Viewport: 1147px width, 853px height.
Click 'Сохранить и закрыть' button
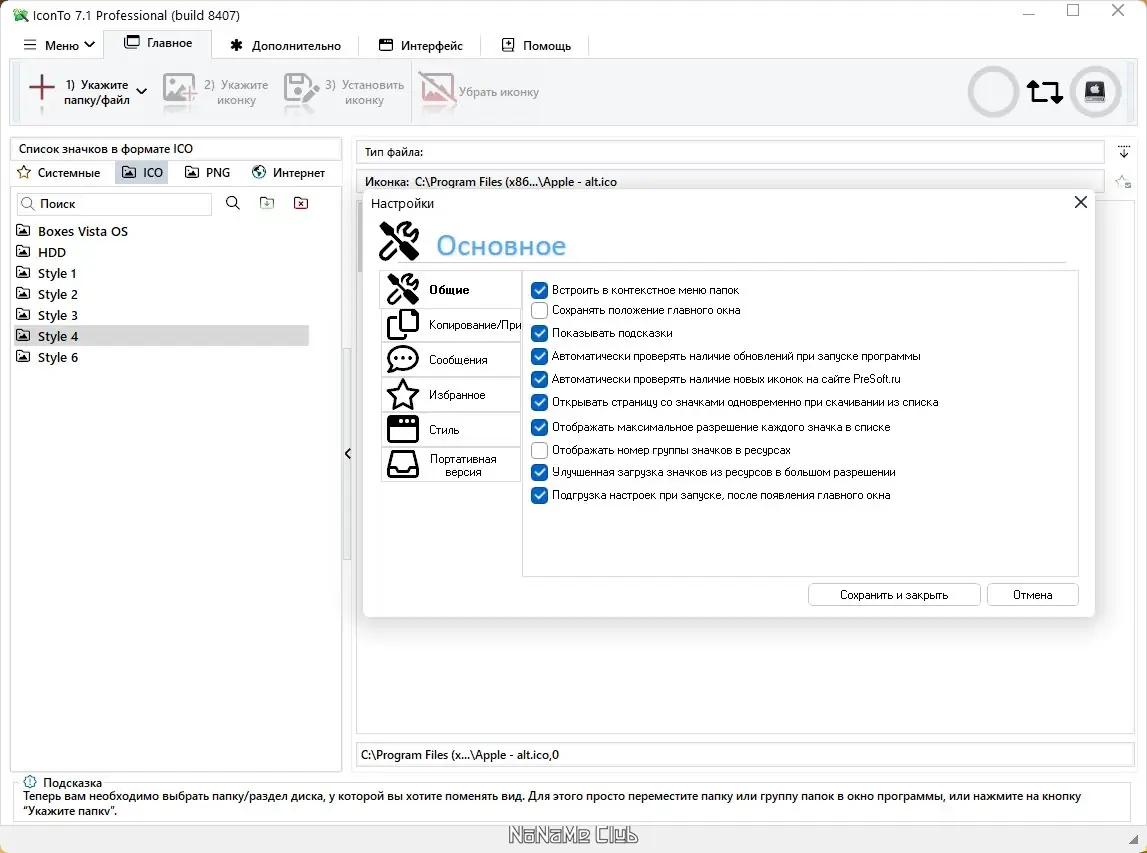coord(894,595)
